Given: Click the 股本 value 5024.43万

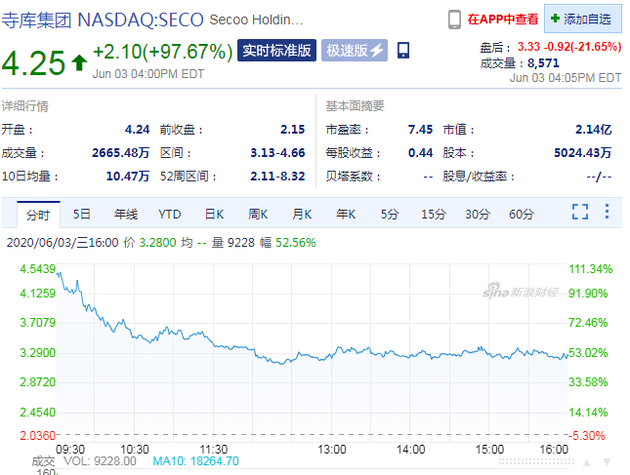Looking at the screenshot, I should [583, 153].
